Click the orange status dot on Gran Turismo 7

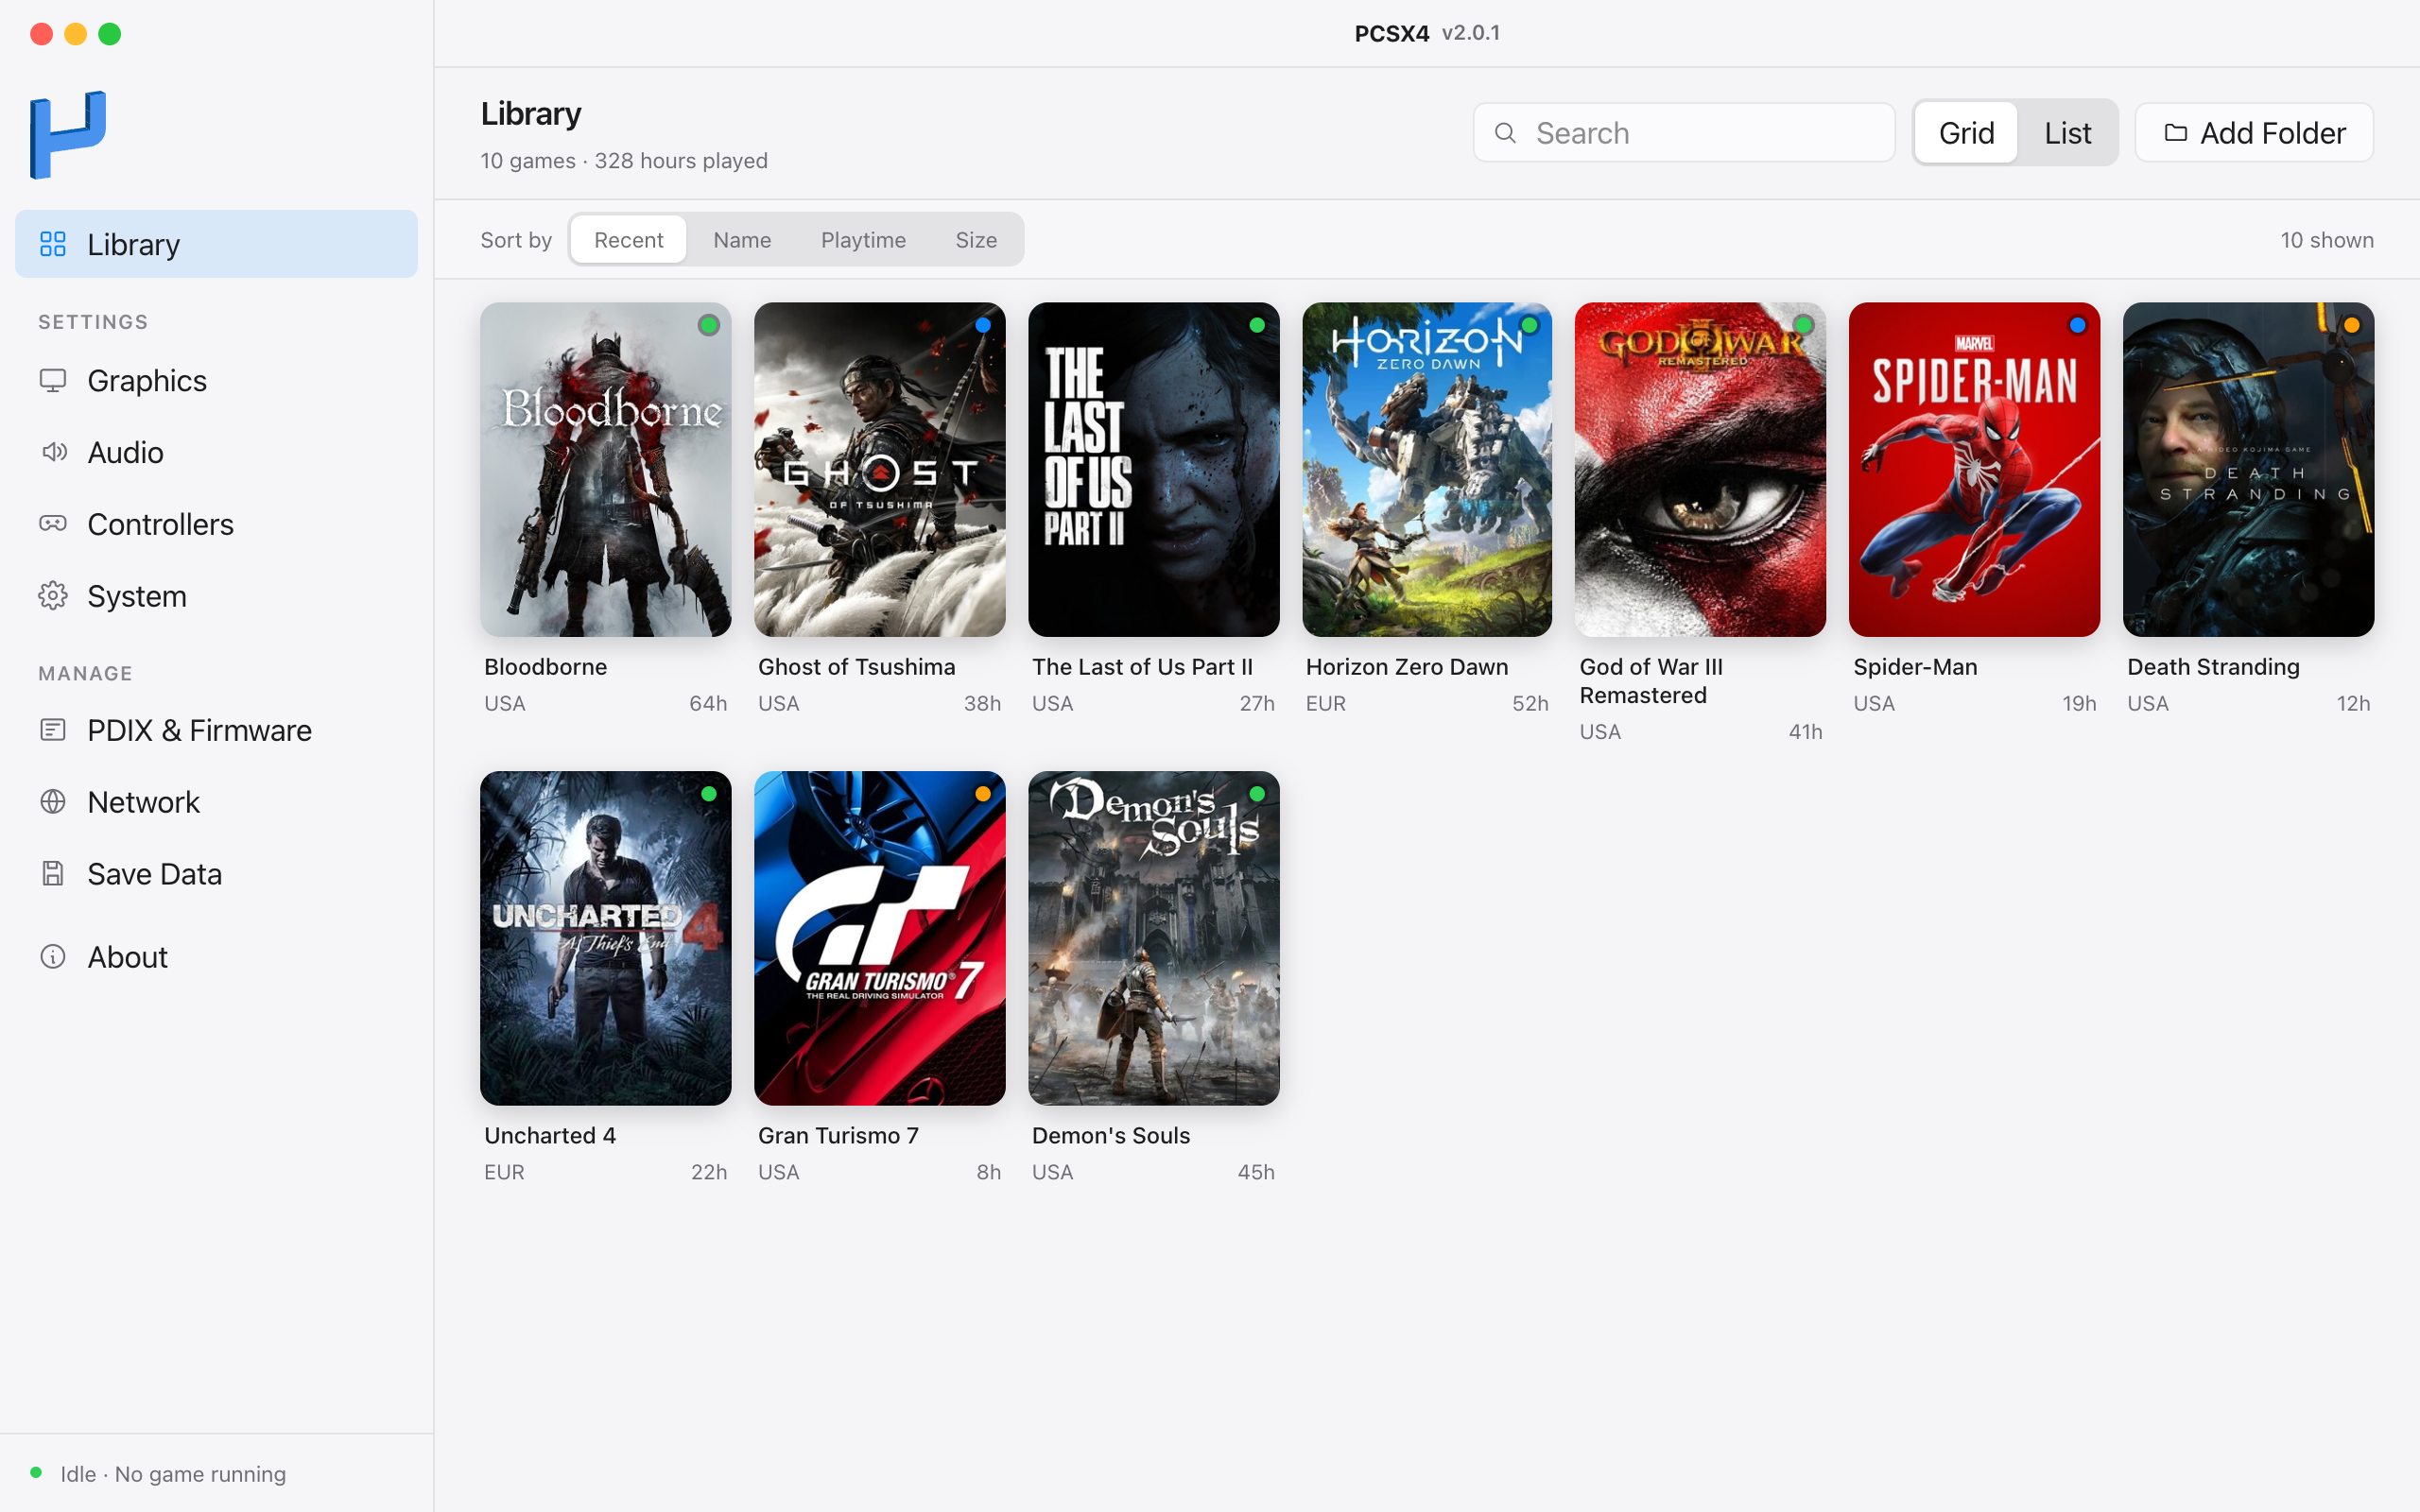983,794
